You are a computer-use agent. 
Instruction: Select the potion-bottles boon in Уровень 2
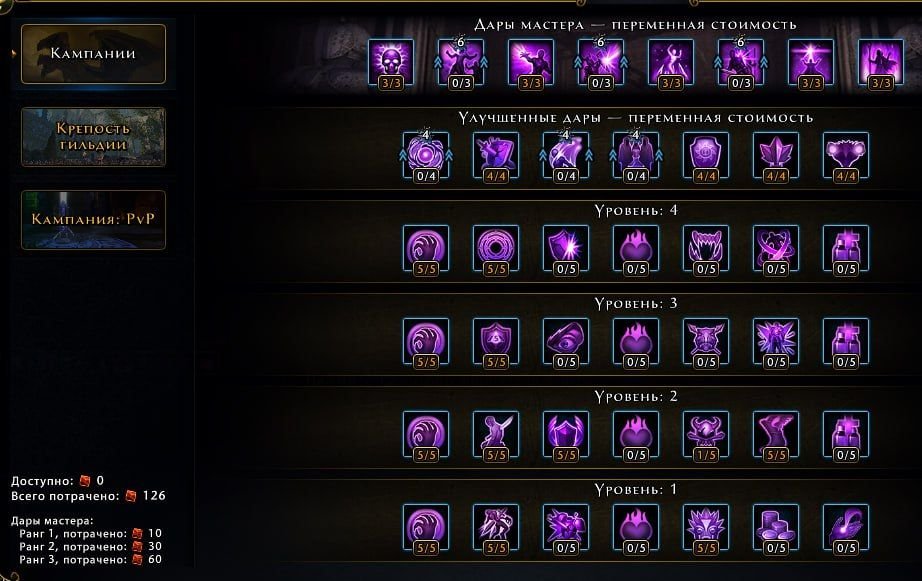[846, 436]
